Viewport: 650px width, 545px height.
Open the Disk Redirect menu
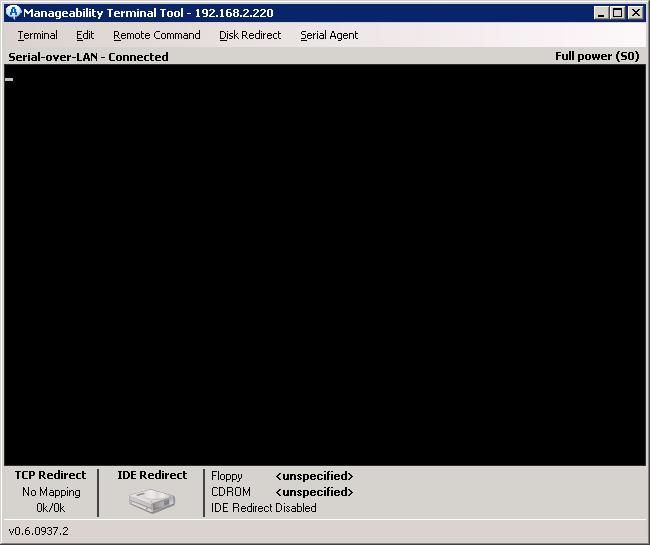[250, 35]
